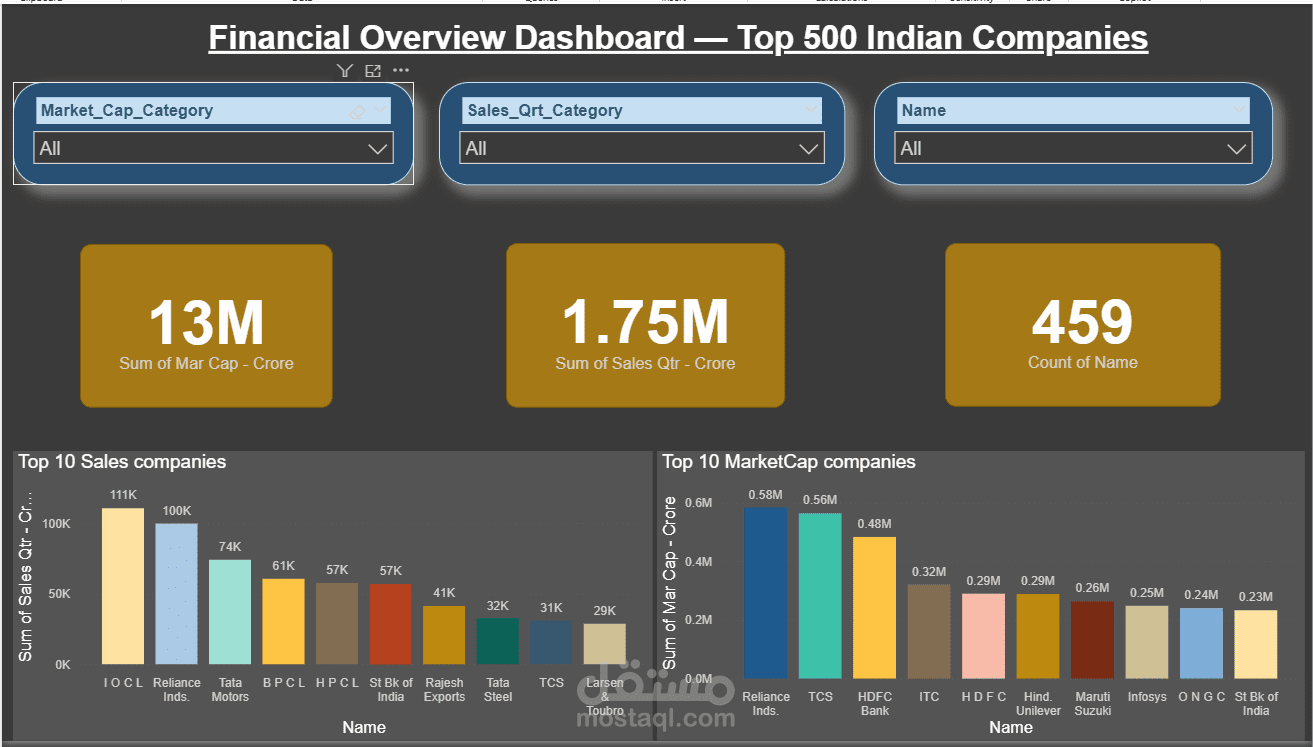The image size is (1313, 747).
Task: Click the Larsen & Toubro sales bar
Action: click(605, 644)
